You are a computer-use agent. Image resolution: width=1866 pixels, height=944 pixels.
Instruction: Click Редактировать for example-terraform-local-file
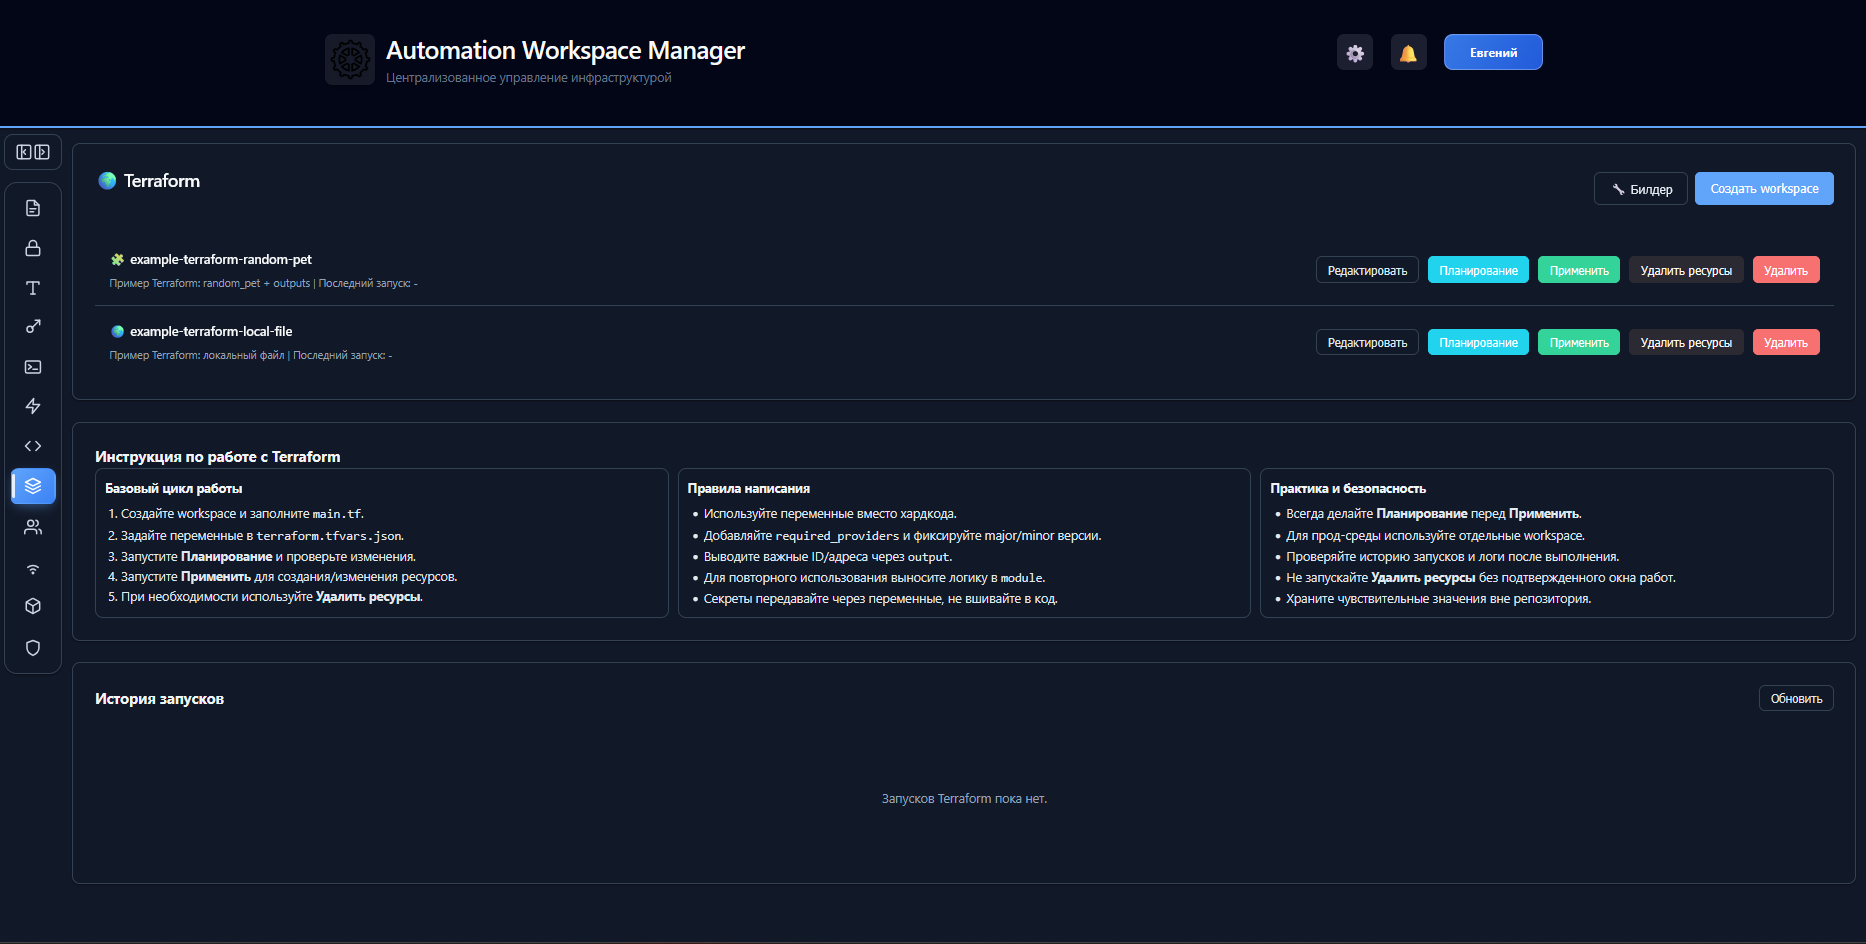pyautogui.click(x=1367, y=343)
